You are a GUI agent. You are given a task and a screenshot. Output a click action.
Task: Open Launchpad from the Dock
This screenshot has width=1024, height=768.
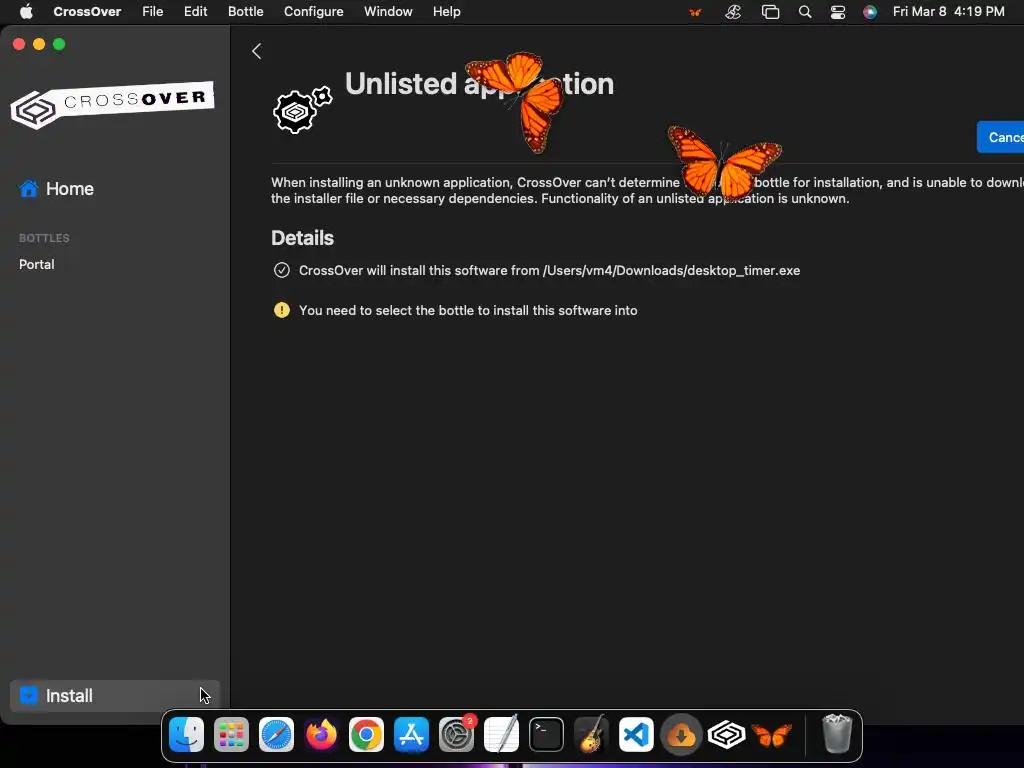coord(231,734)
